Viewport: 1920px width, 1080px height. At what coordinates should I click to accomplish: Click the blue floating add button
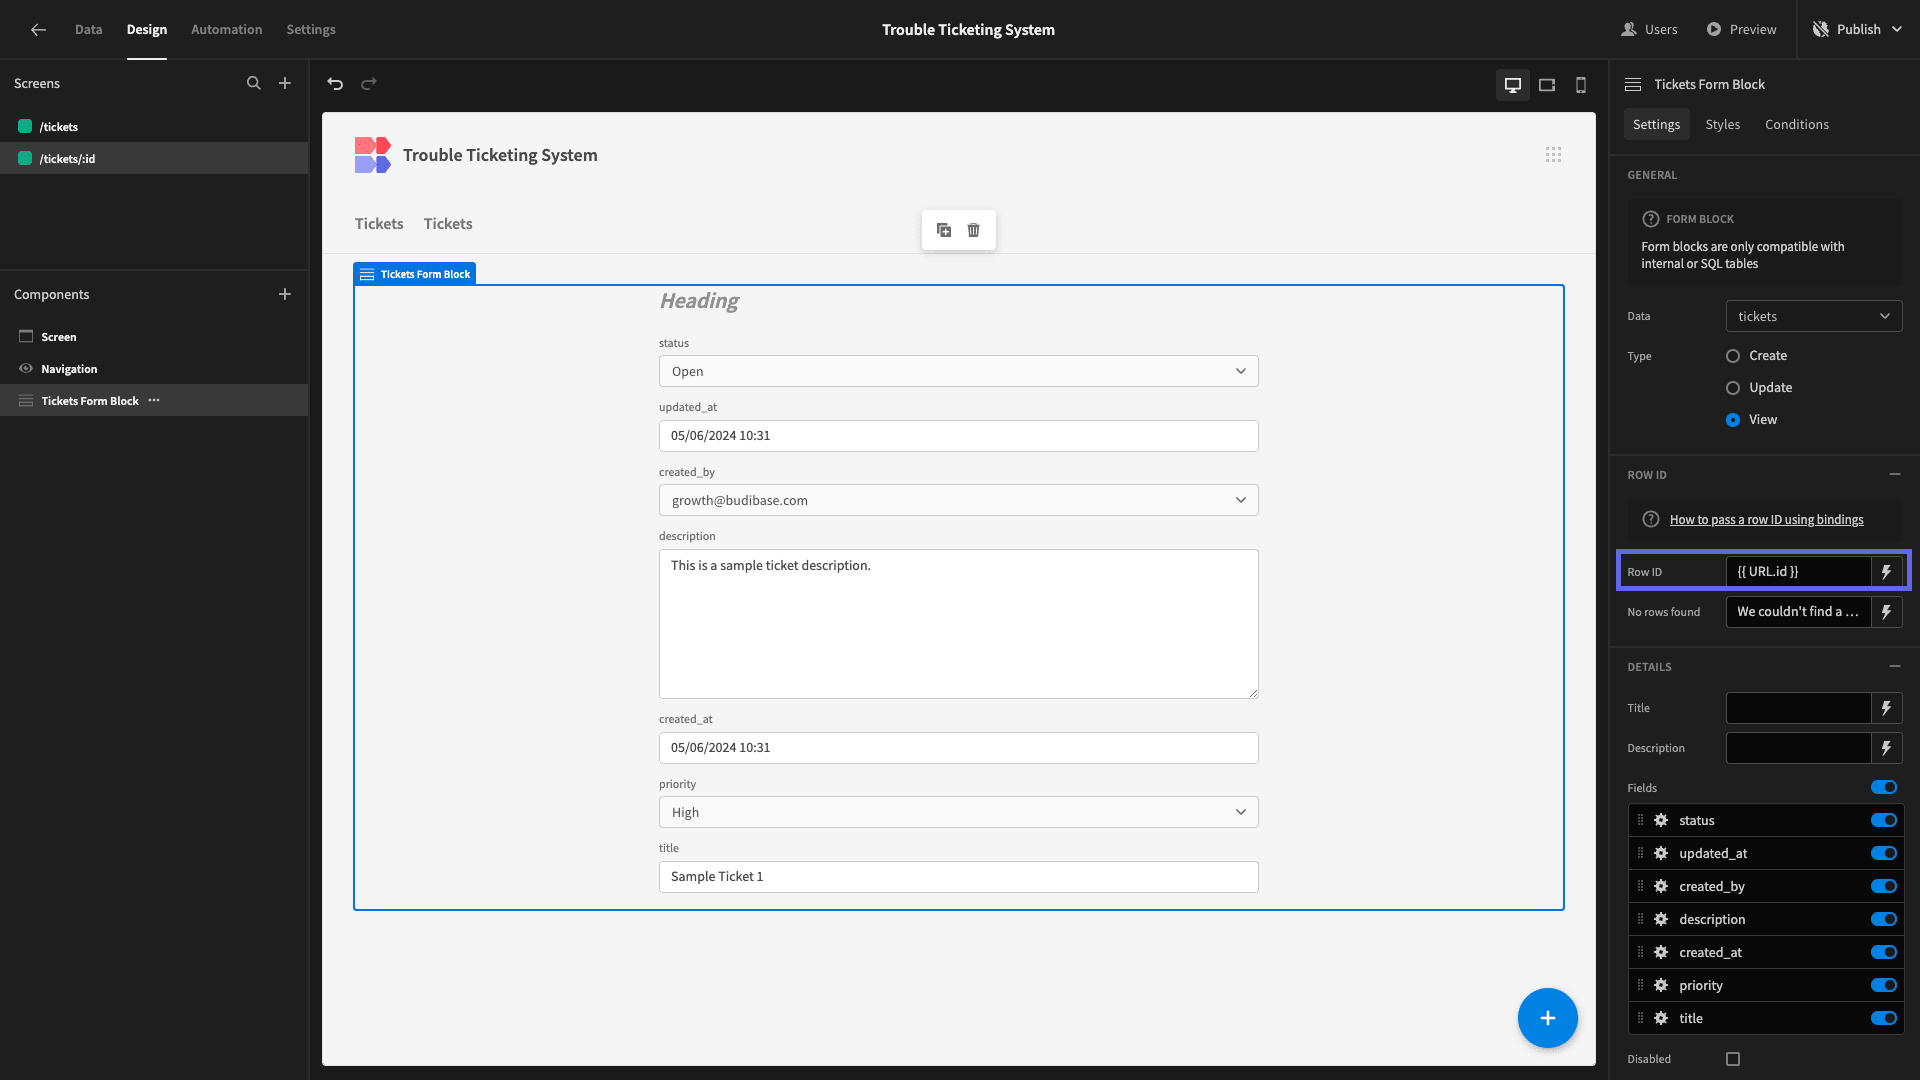coord(1547,1018)
